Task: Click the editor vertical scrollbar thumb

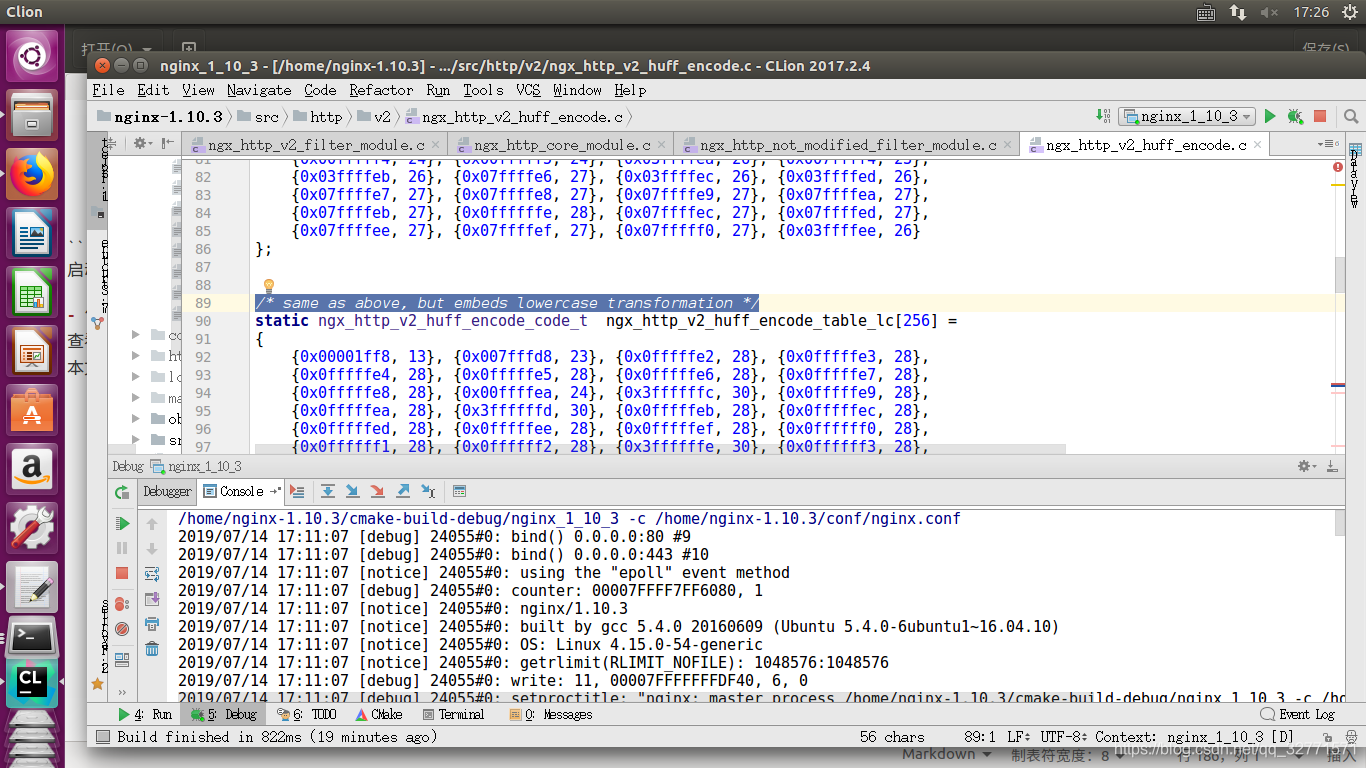Action: click(x=1340, y=275)
